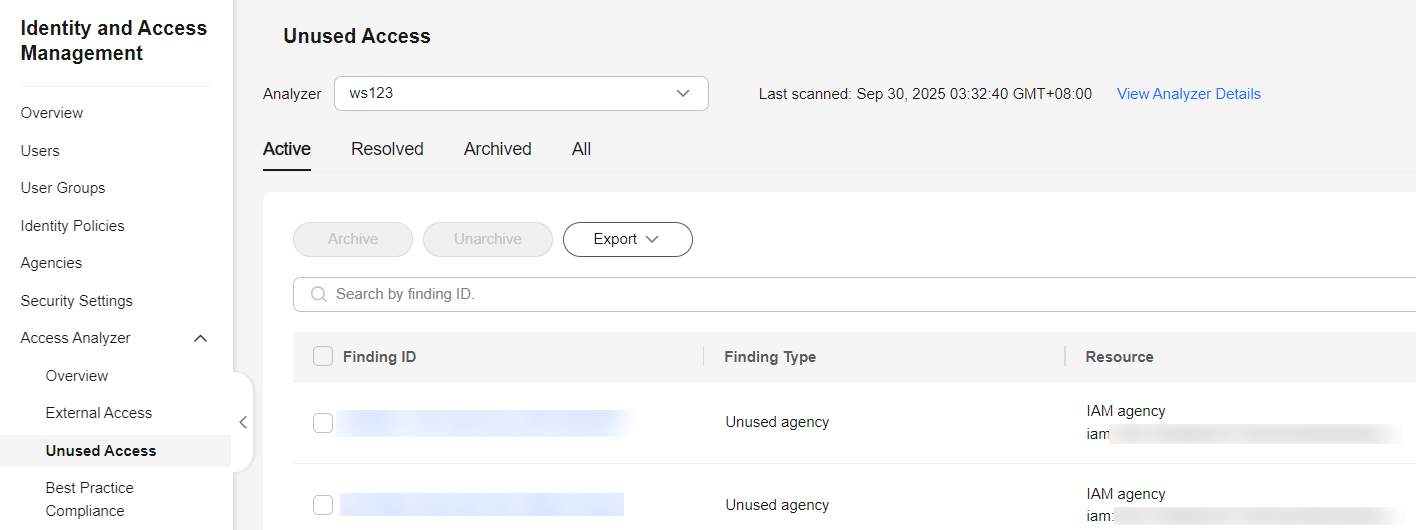1416x530 pixels.
Task: Select External Access under Access Analyzer
Action: 99,413
